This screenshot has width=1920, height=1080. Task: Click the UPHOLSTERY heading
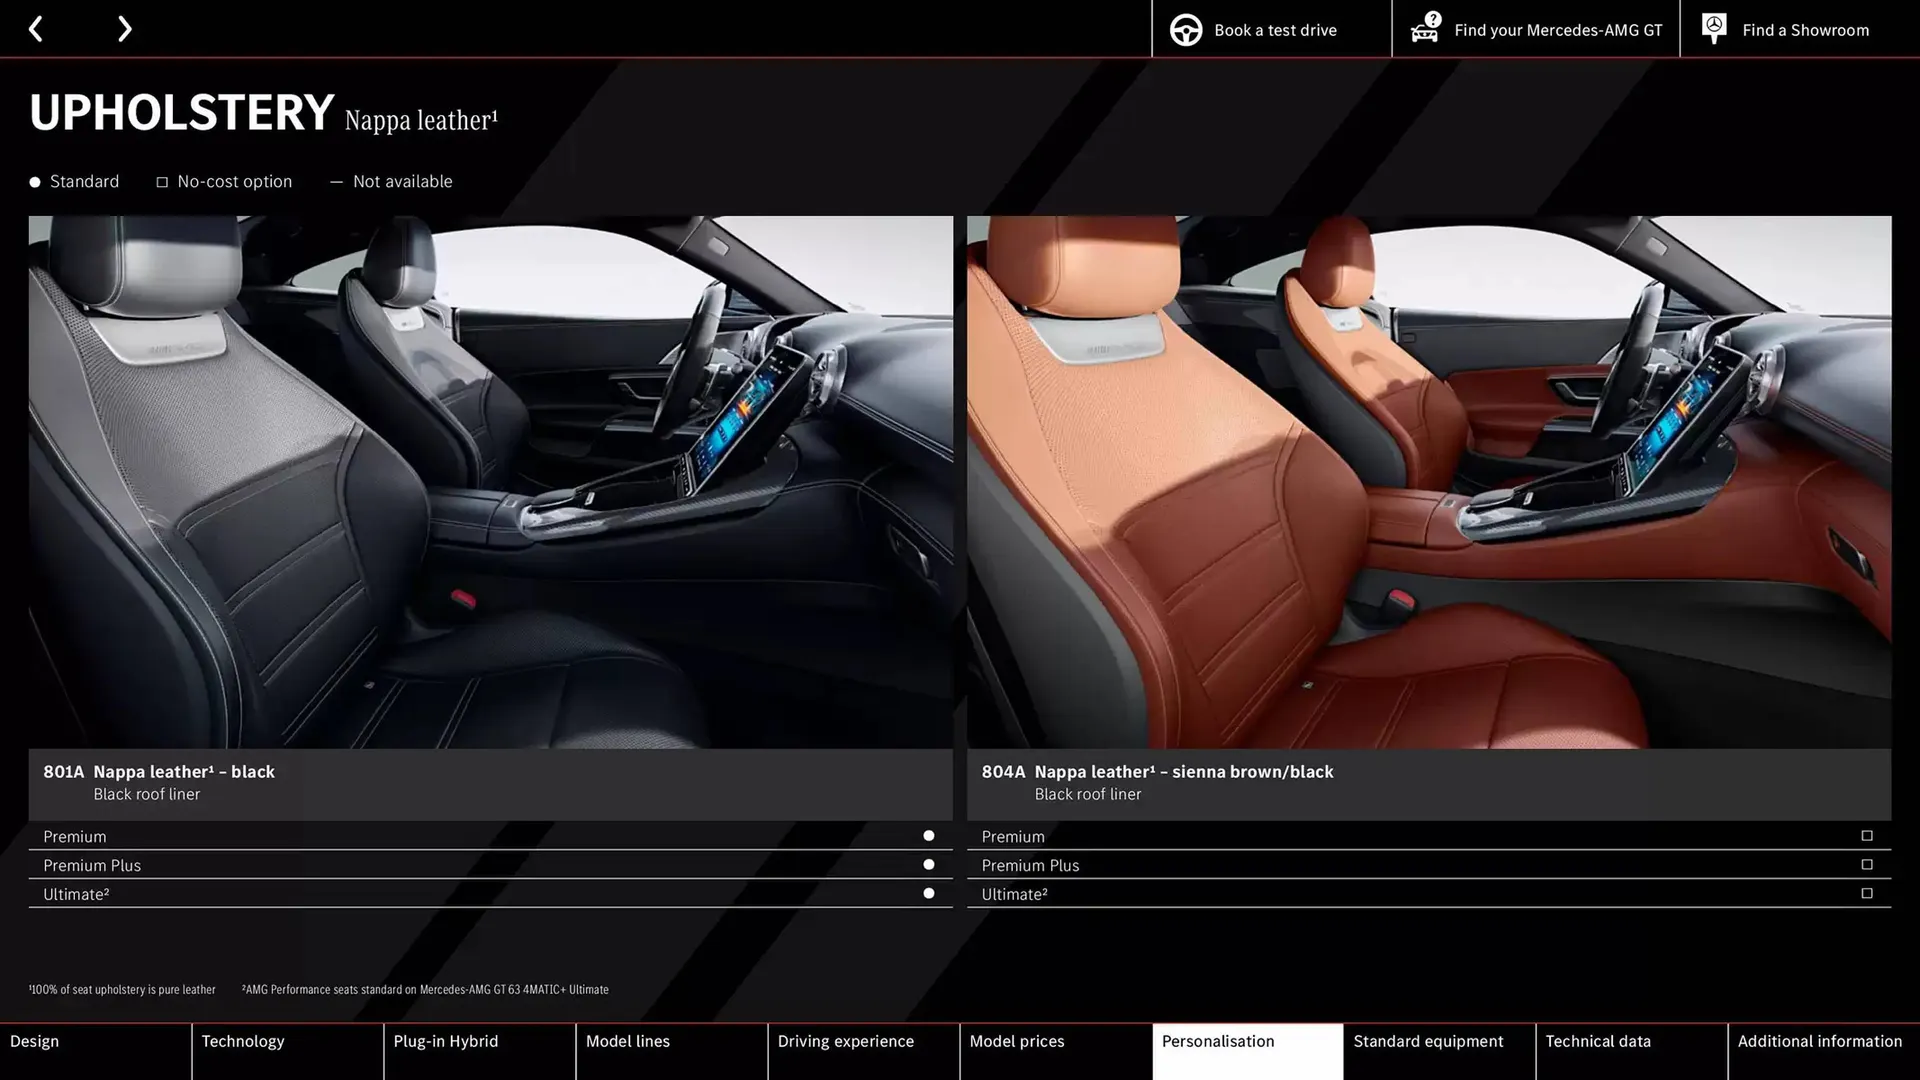(x=181, y=112)
